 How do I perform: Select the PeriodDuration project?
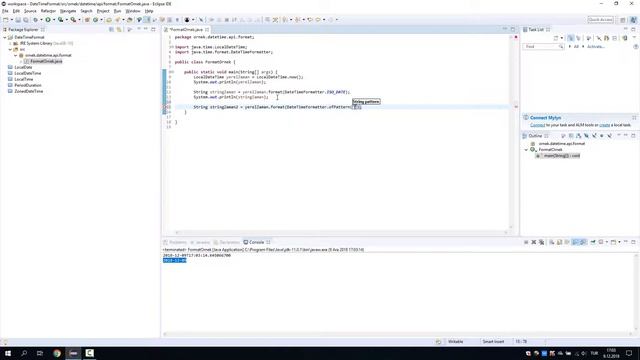coord(28,85)
